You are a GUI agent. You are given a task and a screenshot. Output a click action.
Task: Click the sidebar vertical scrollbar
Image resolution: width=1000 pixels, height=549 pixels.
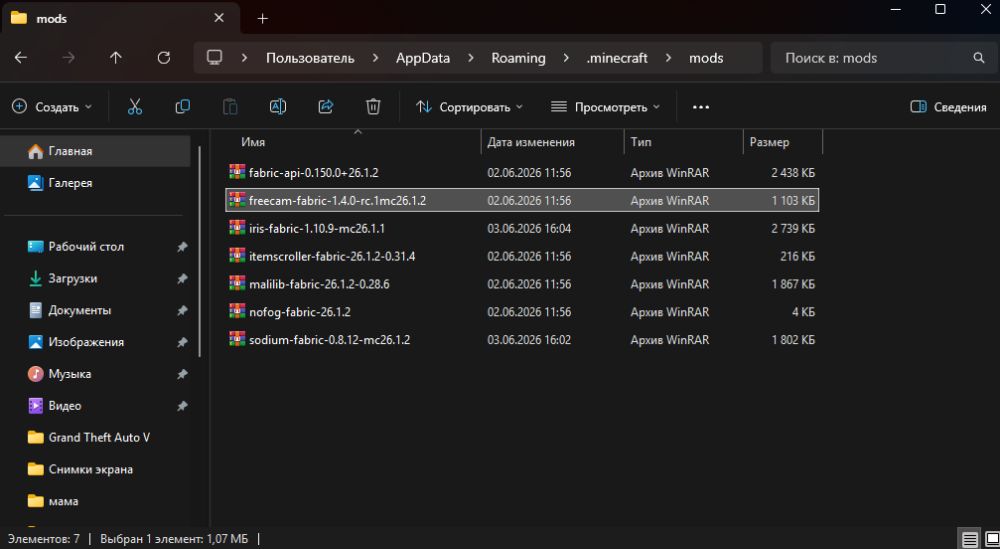pos(200,251)
